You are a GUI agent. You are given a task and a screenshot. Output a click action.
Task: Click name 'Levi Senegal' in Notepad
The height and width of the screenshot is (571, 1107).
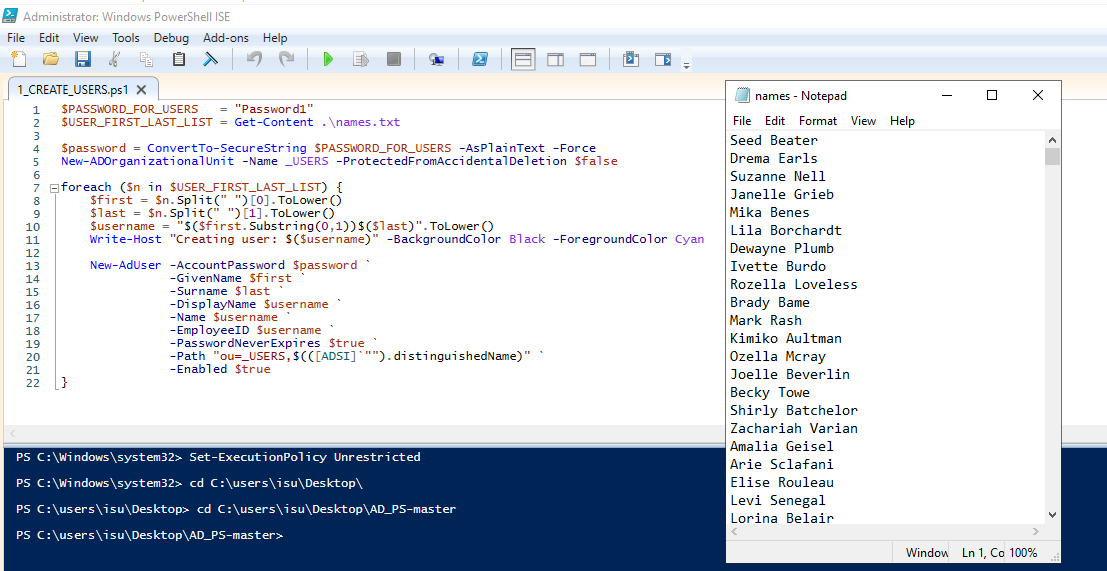point(778,500)
